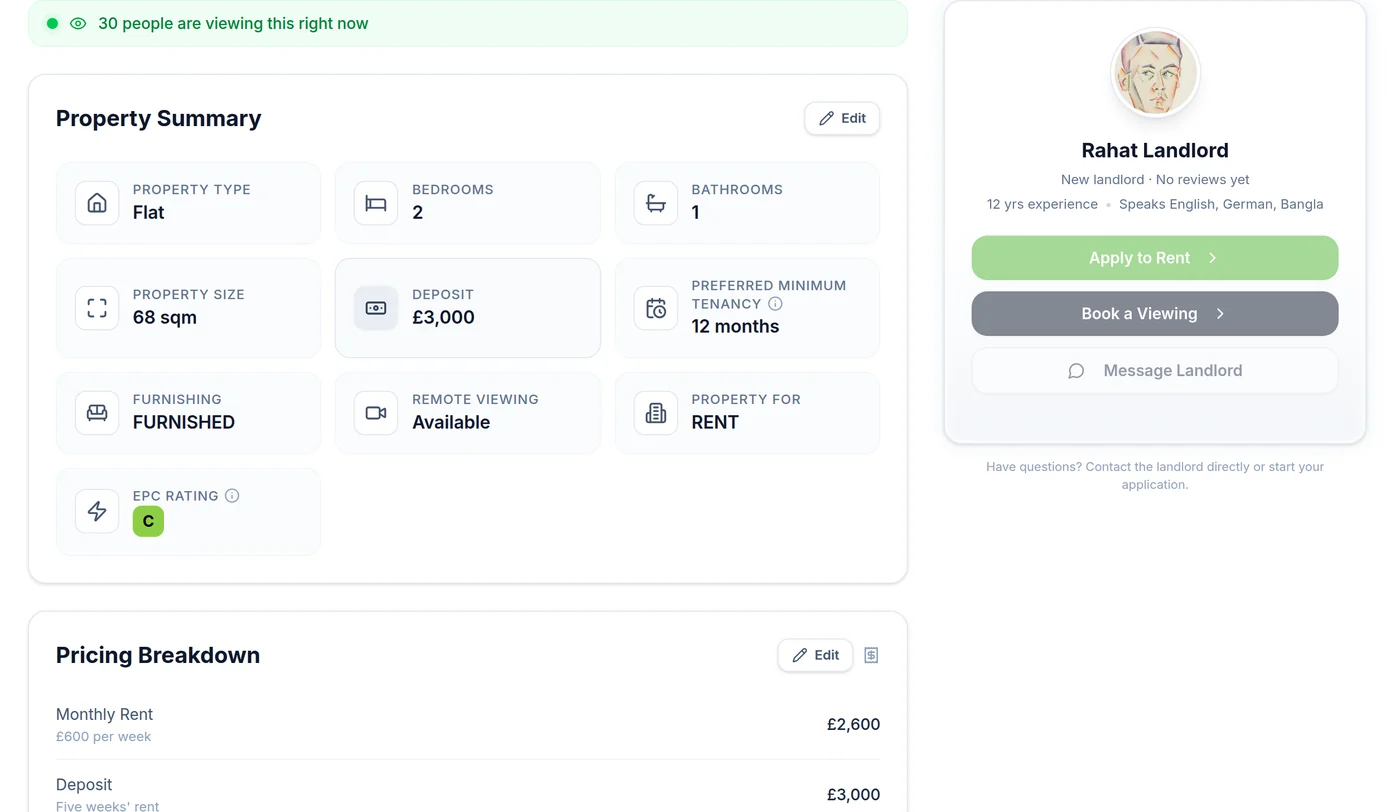The image size is (1400, 812).
Task: Click info icon beside Preferred Minimum Tenancy
Action: click(x=775, y=304)
